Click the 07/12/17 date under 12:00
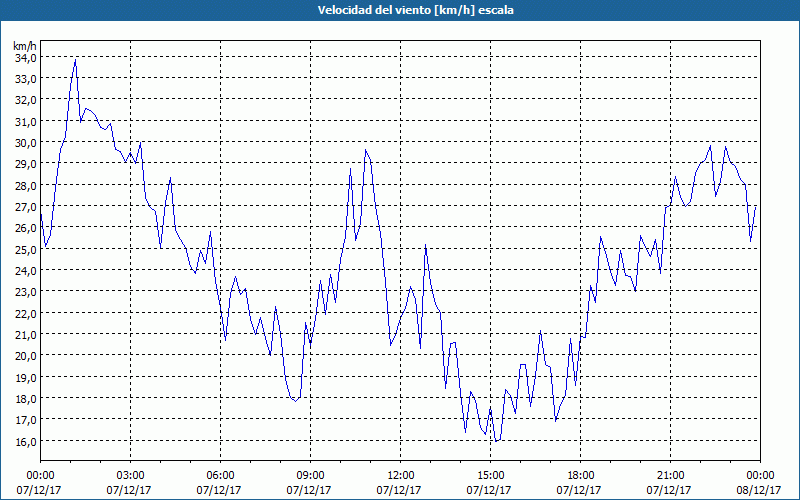This screenshot has height=500, width=800. (x=399, y=490)
